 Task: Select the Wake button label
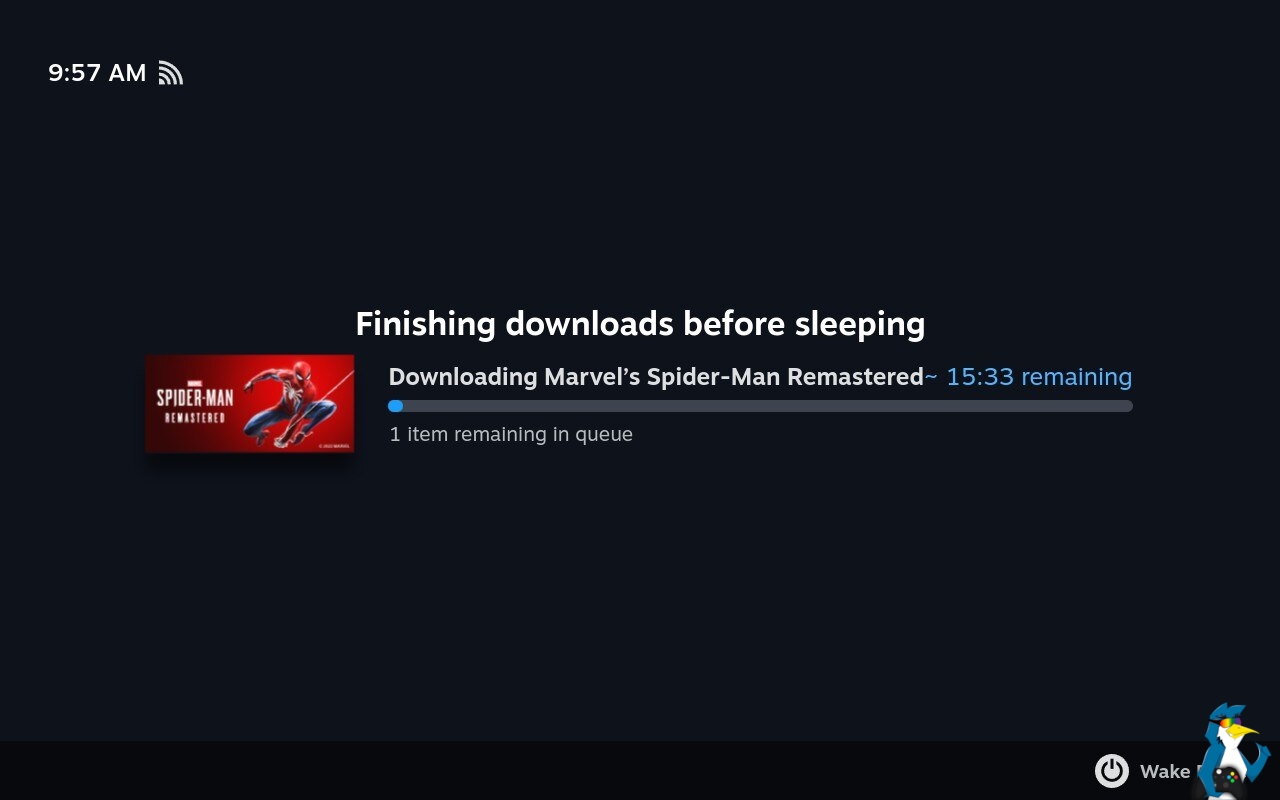click(1165, 771)
